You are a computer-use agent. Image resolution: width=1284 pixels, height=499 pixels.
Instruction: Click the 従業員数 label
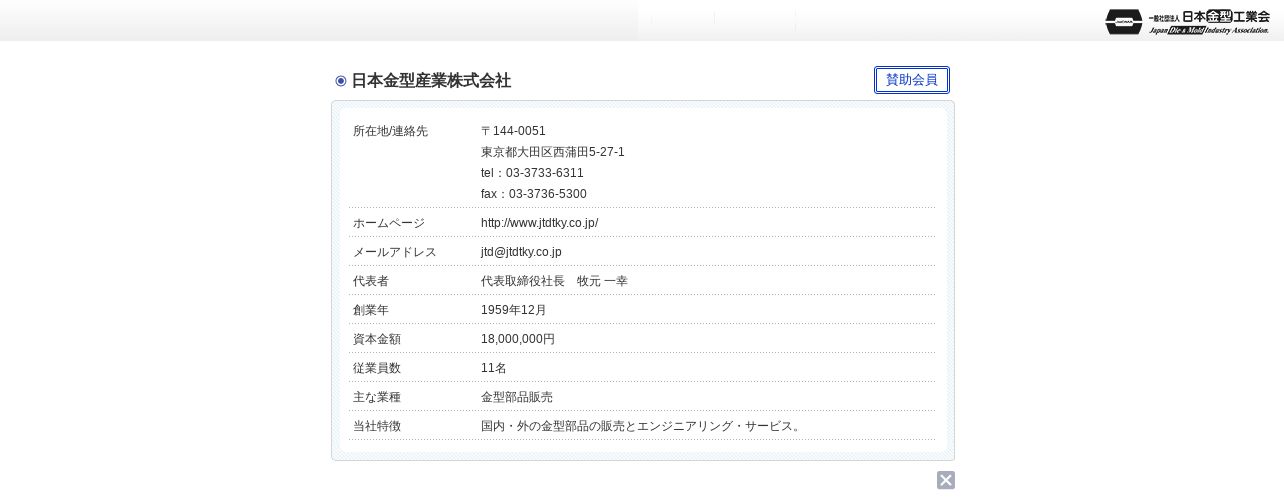pos(377,368)
